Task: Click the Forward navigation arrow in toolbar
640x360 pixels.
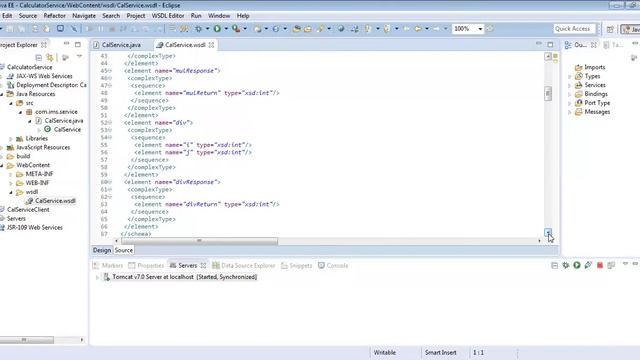Action: (437, 29)
